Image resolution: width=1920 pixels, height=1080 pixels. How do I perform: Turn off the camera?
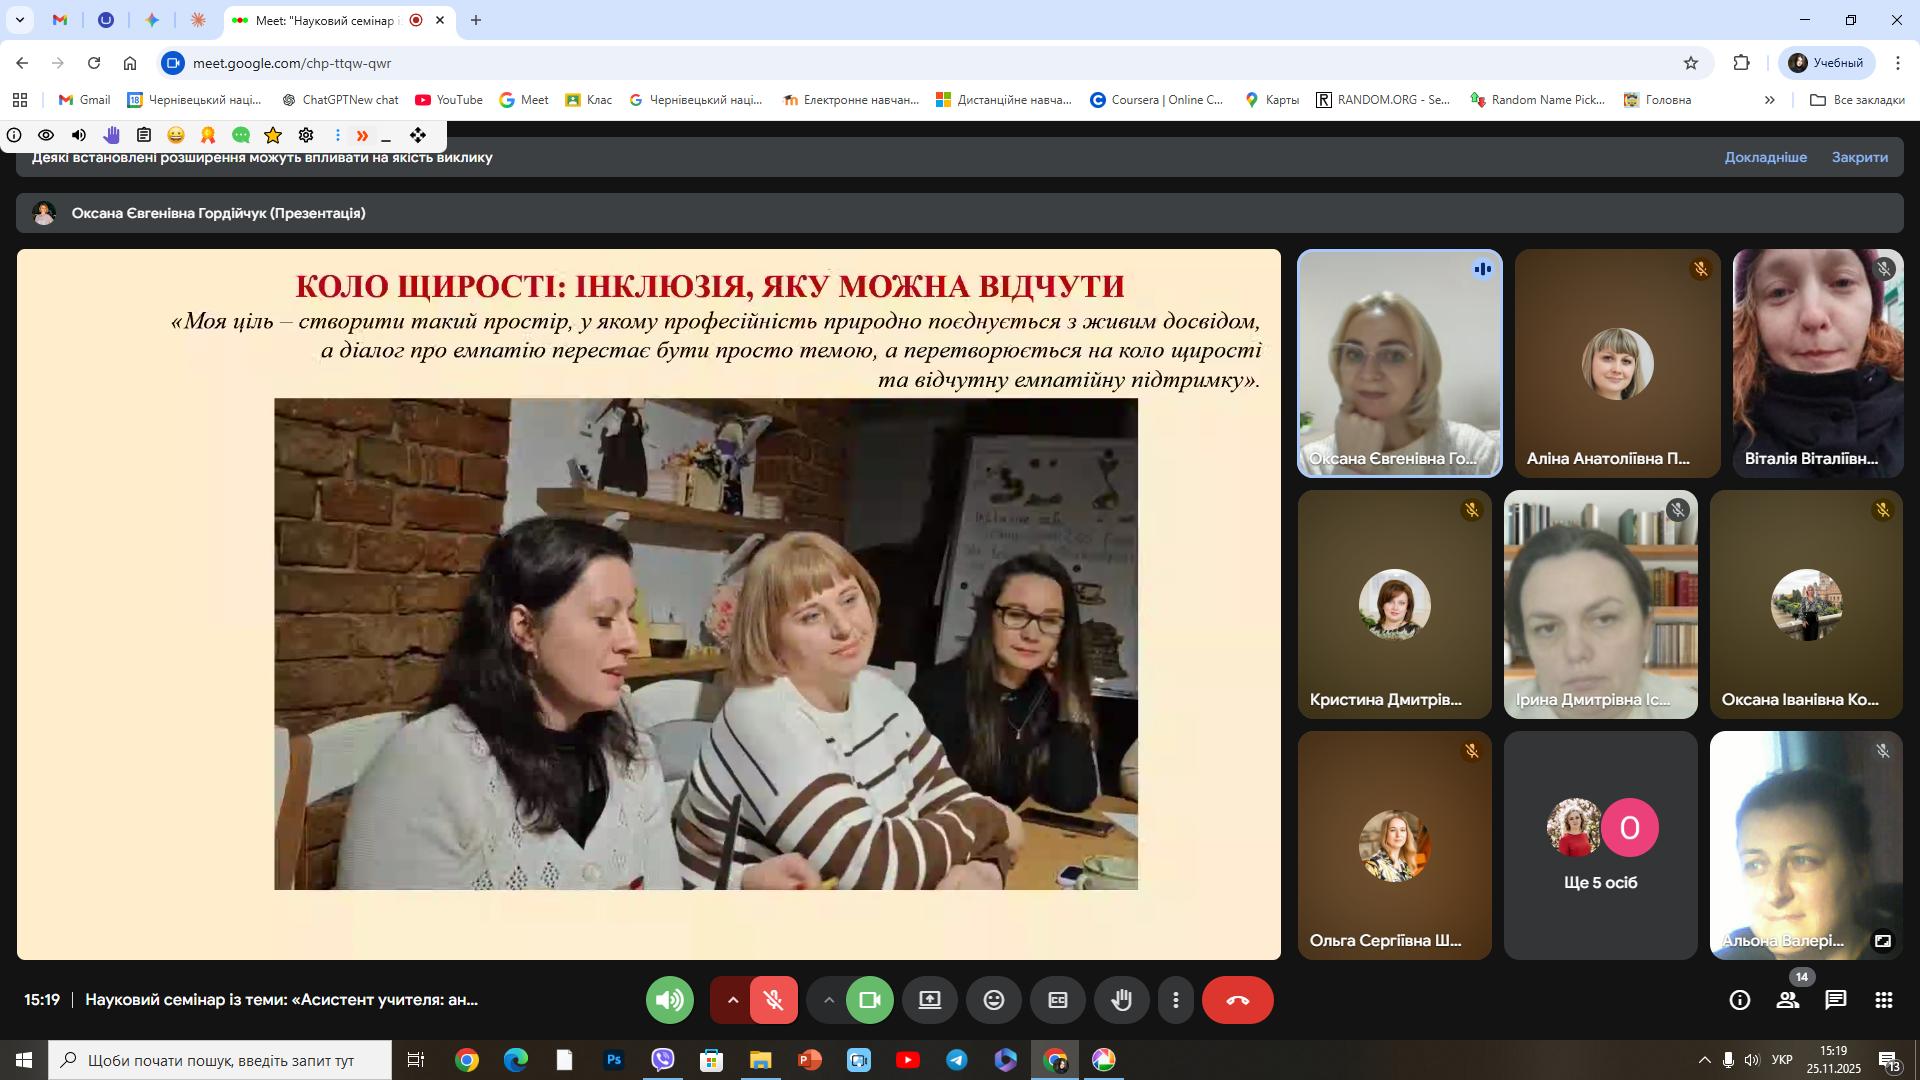[870, 1000]
